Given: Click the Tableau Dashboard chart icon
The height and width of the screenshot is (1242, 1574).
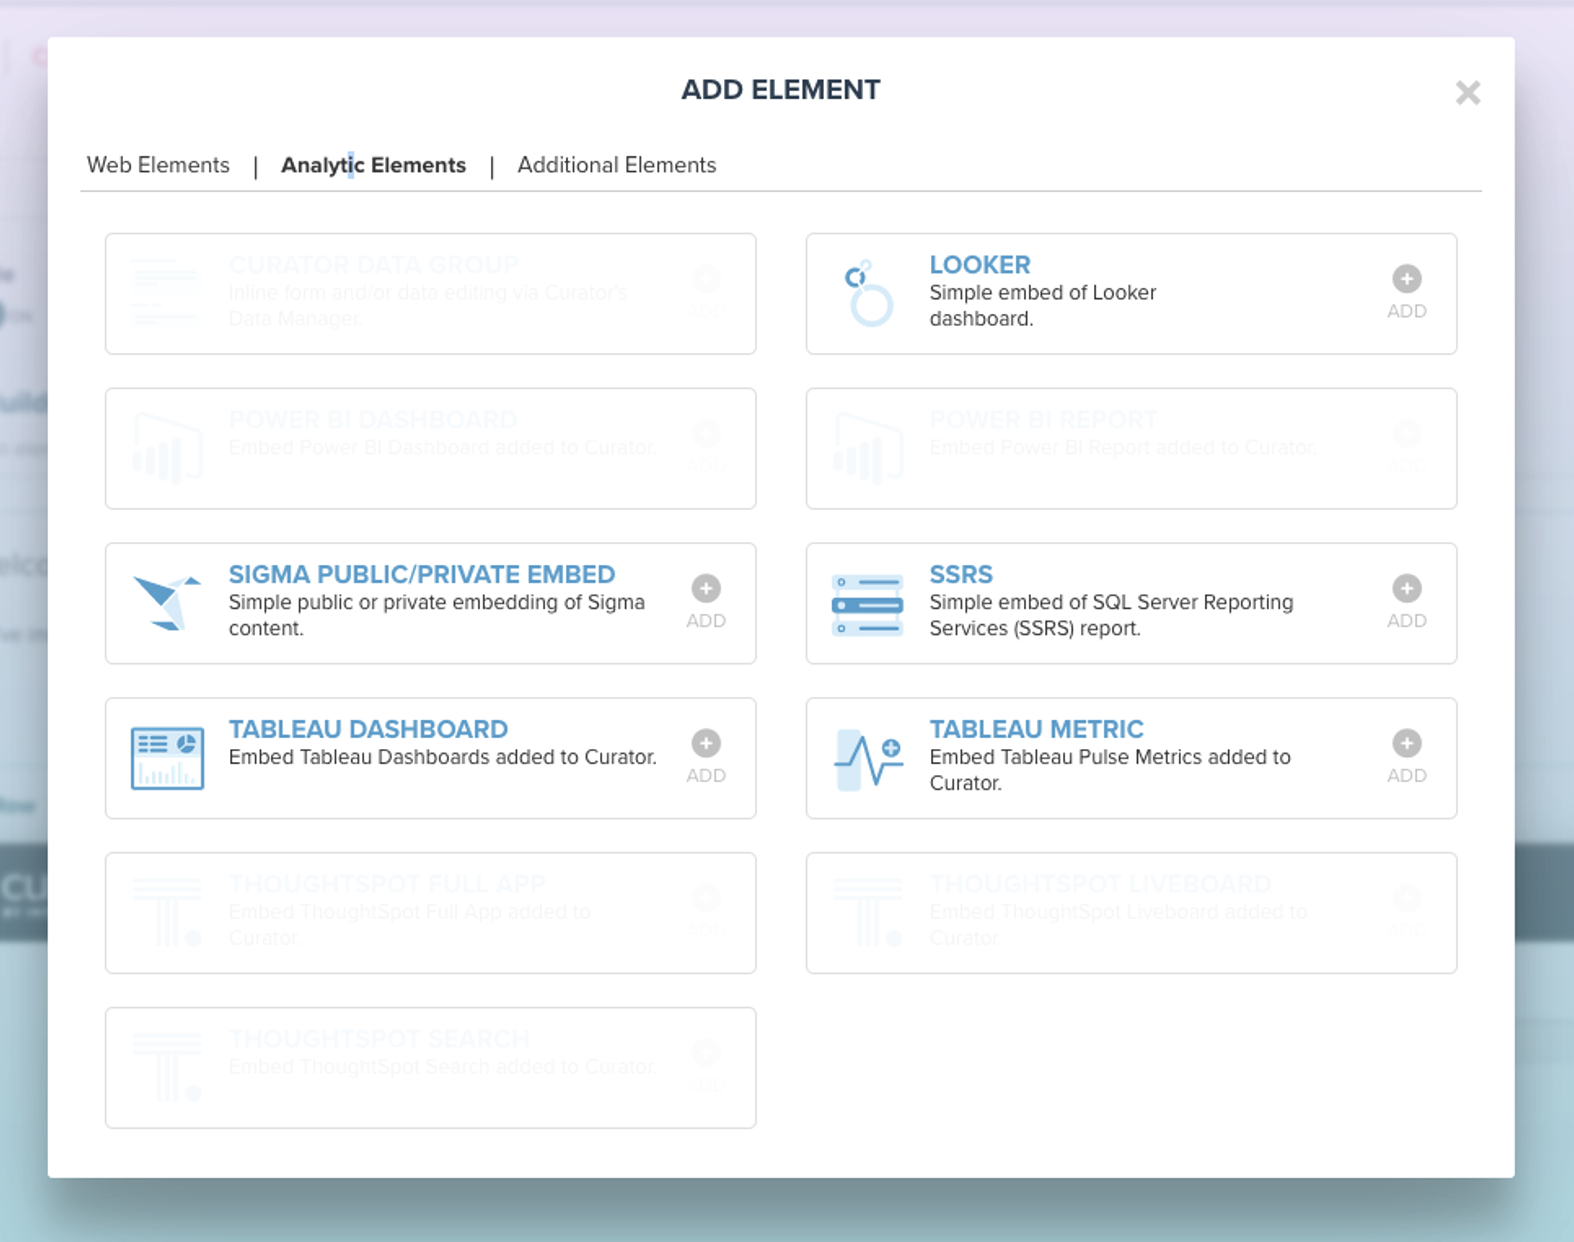Looking at the screenshot, I should coord(167,758).
